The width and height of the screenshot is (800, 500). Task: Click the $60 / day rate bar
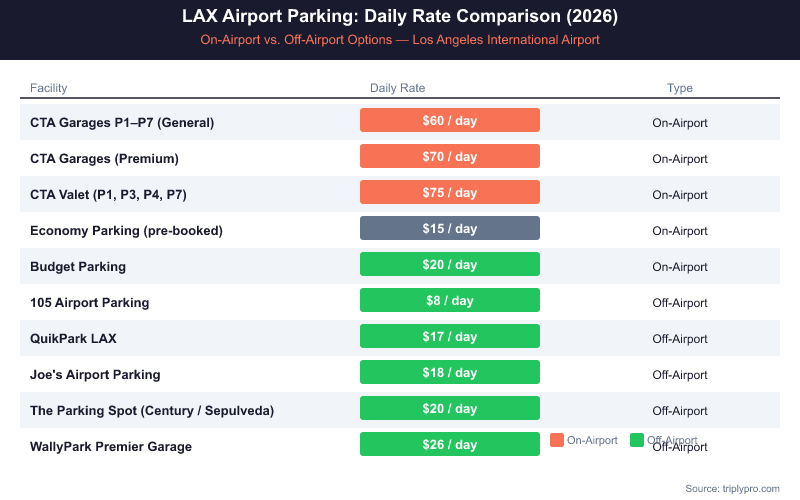click(x=449, y=120)
